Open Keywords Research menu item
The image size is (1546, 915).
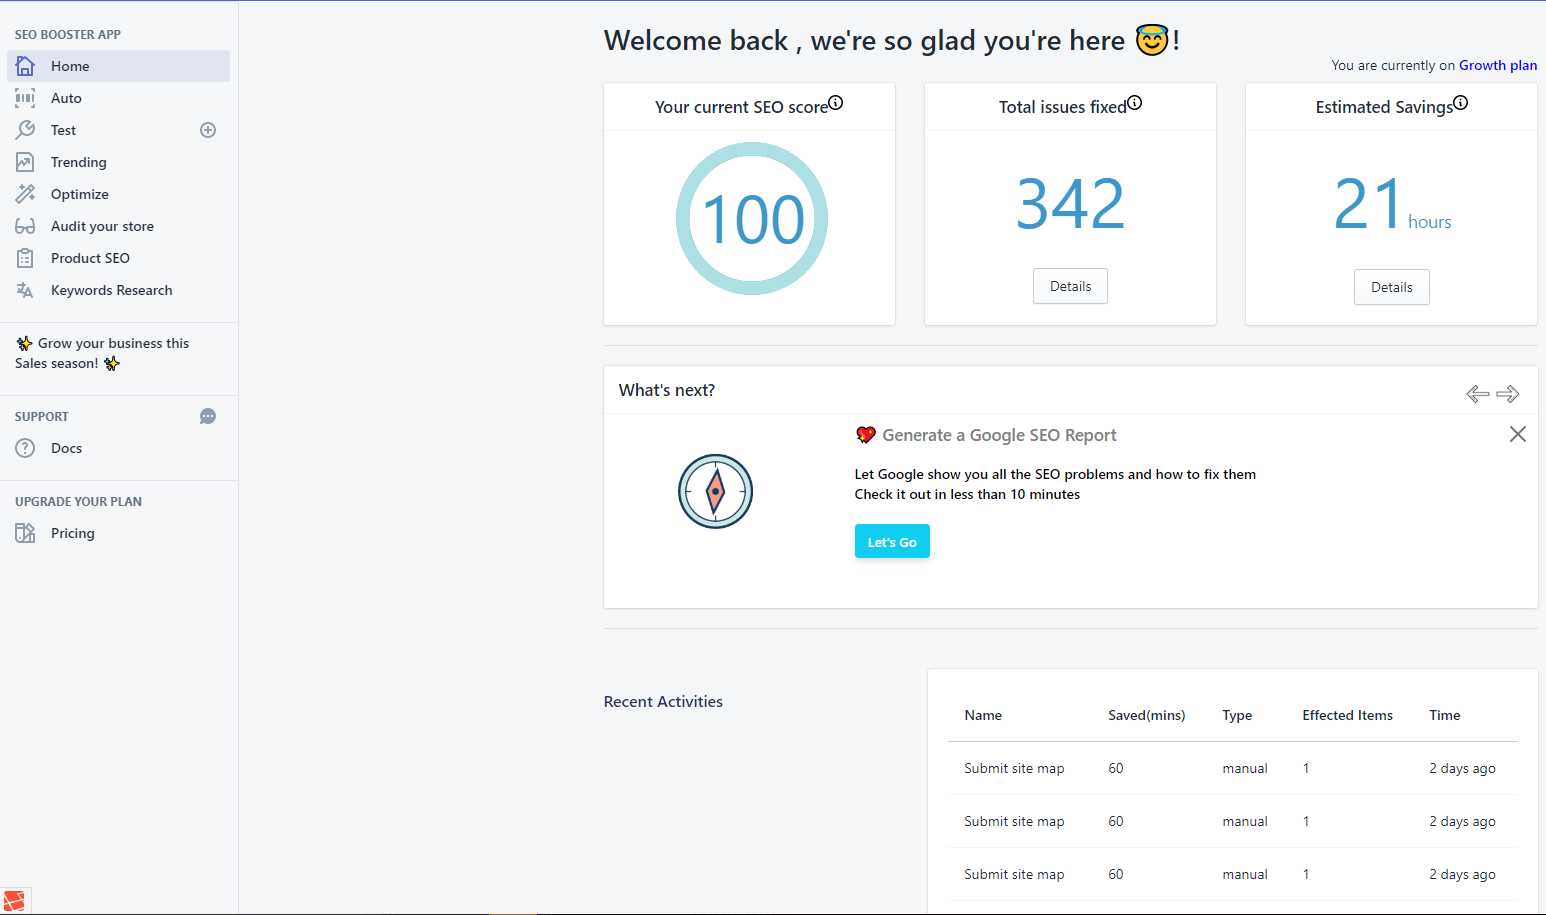point(118,290)
